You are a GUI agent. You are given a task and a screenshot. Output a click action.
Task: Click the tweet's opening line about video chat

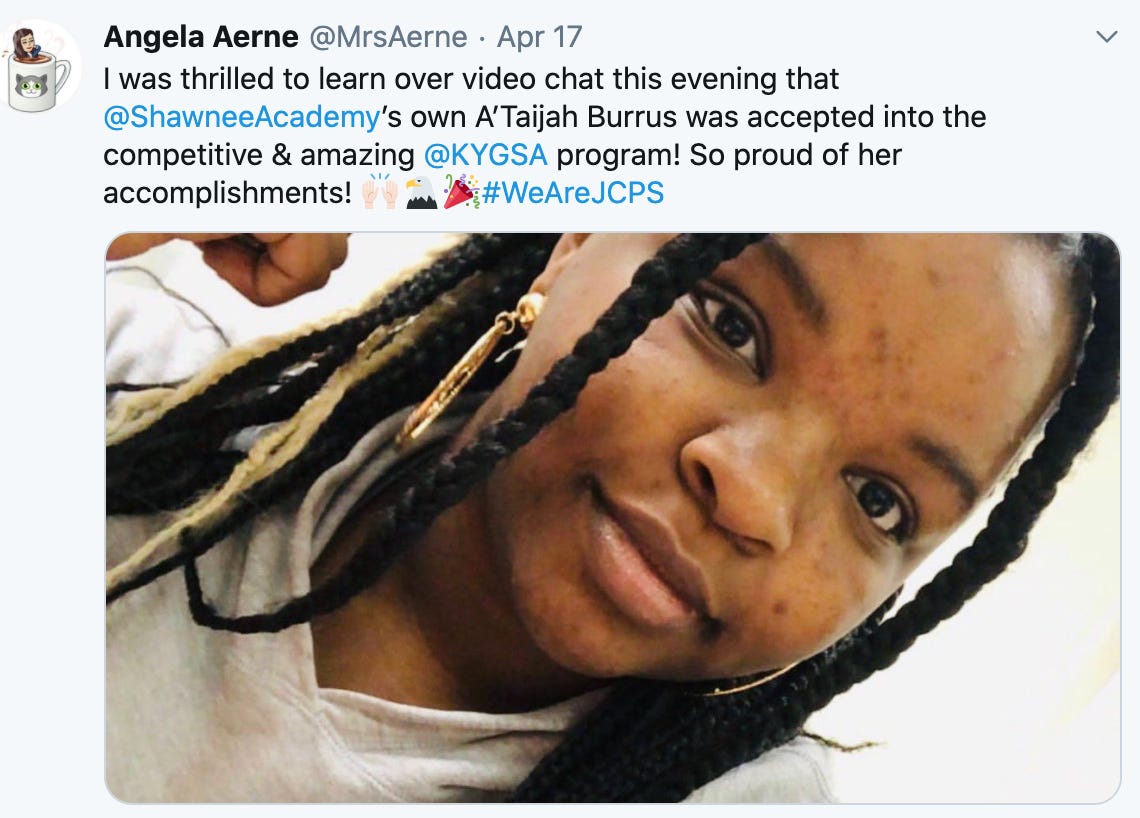(471, 79)
